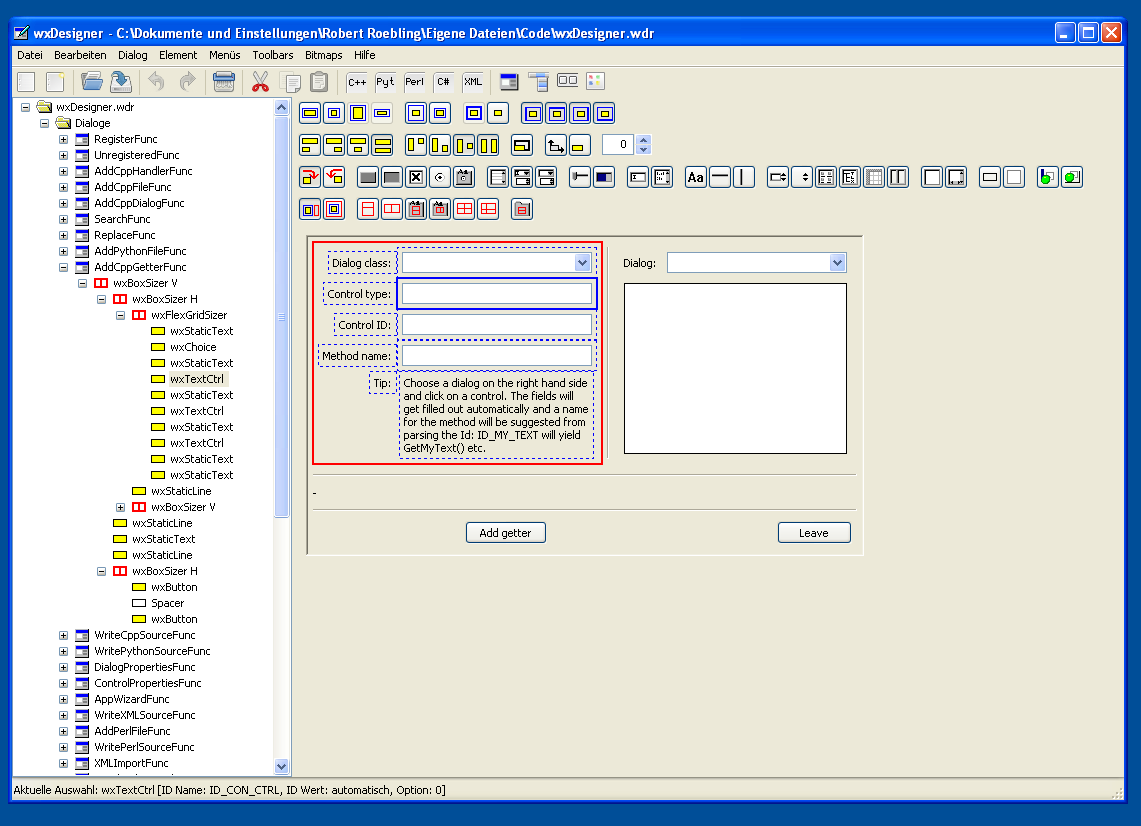The image size is (1141, 826).
Task: Click the C# code generation icon
Action: coord(443,82)
